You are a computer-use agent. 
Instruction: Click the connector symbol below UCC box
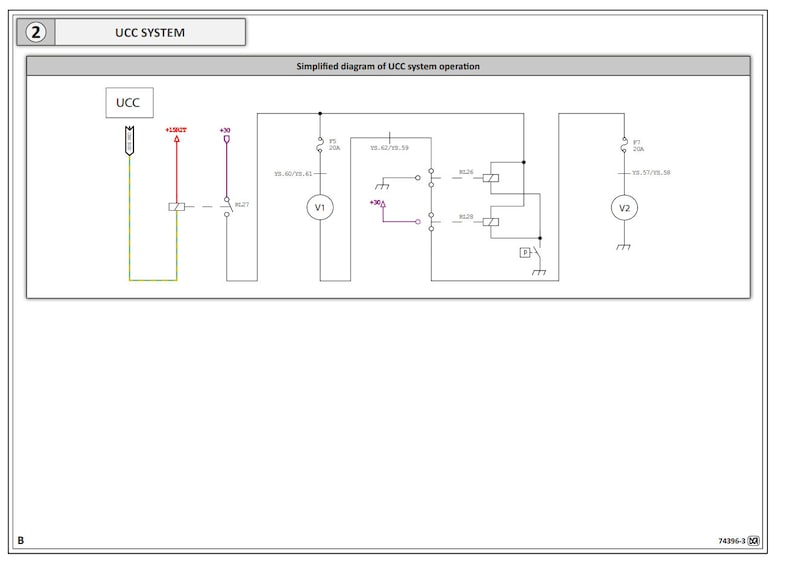pyautogui.click(x=130, y=141)
